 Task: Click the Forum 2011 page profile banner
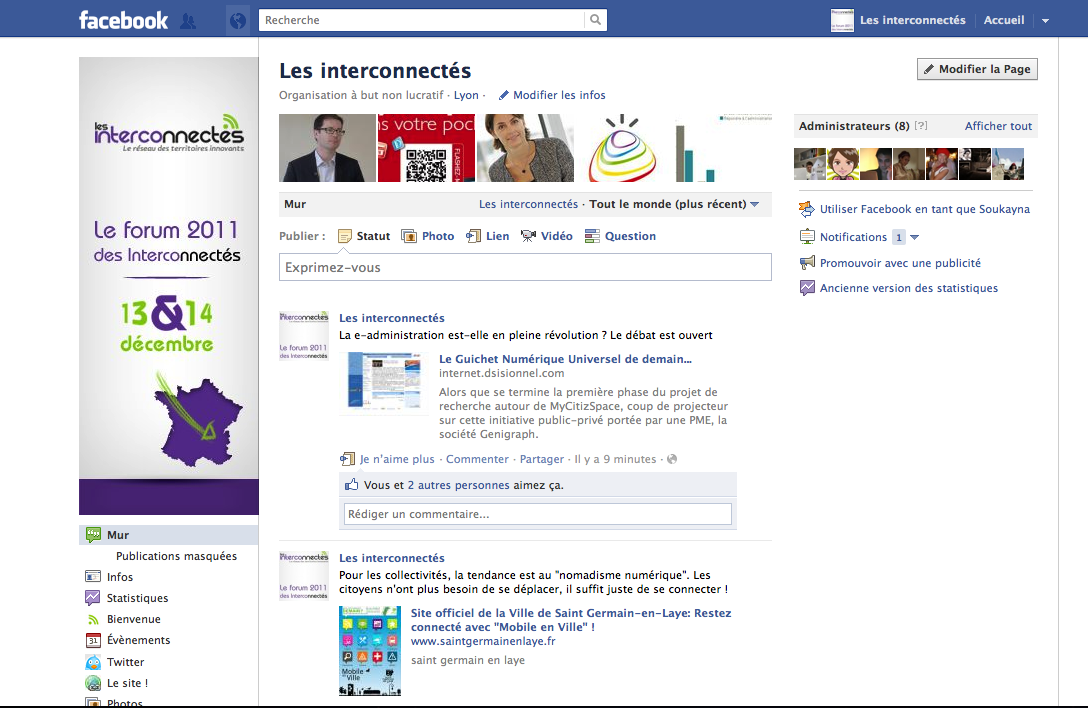[169, 286]
